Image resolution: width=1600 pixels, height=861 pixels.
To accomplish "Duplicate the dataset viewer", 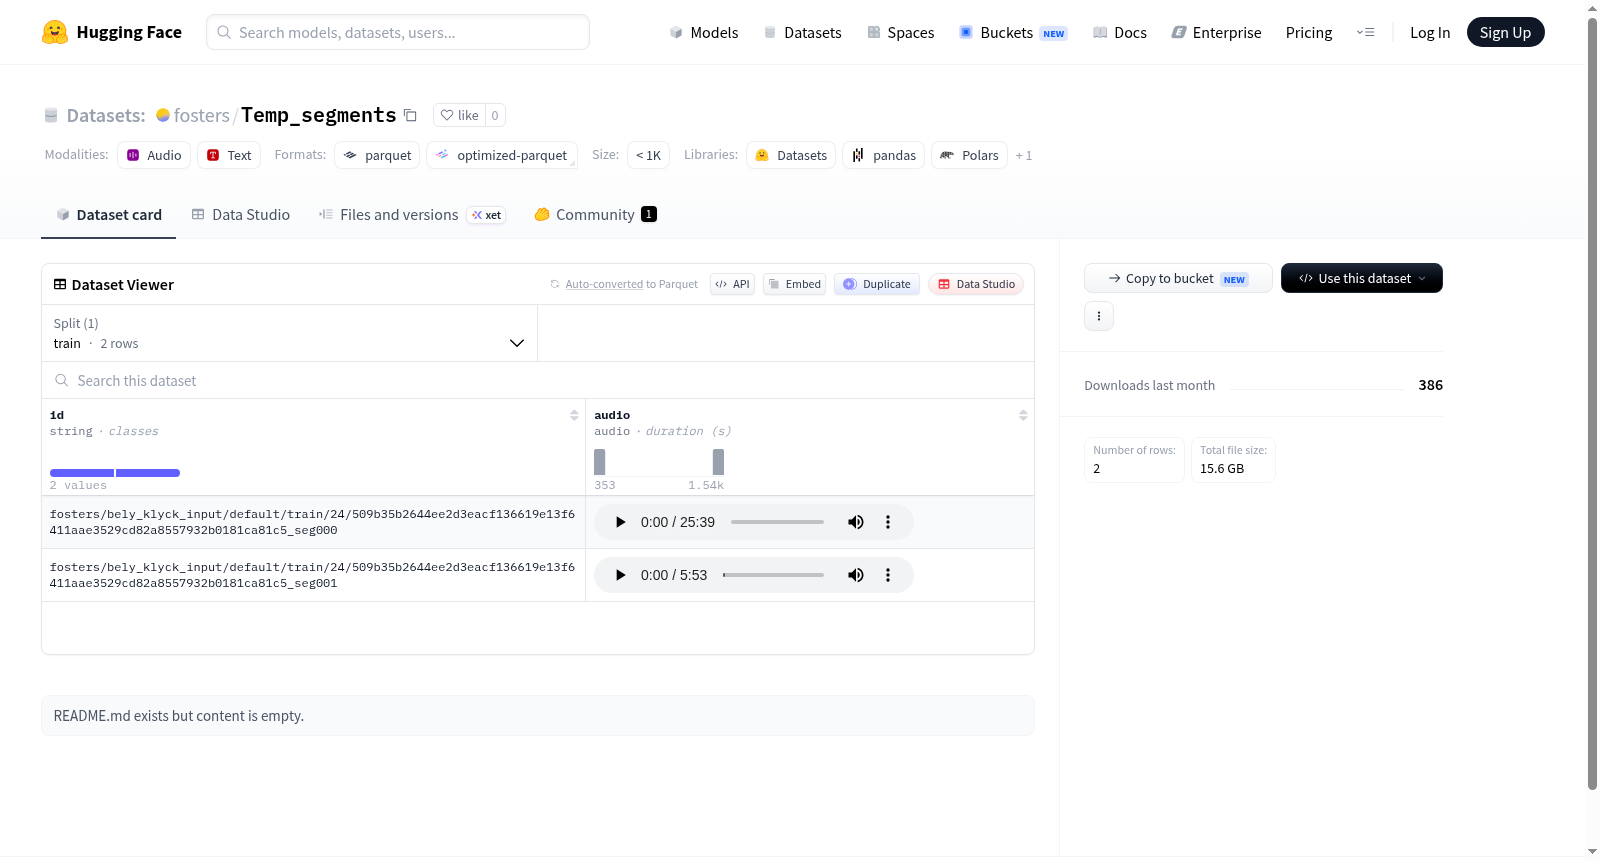I will (877, 284).
